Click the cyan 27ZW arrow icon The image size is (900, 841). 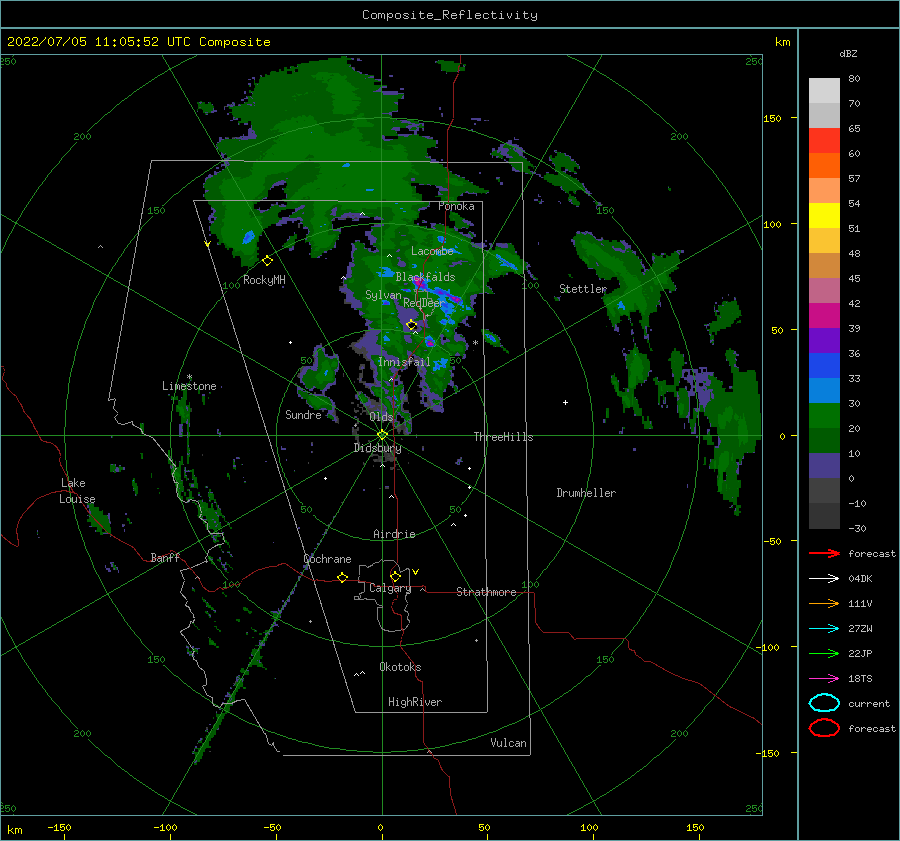coord(824,629)
